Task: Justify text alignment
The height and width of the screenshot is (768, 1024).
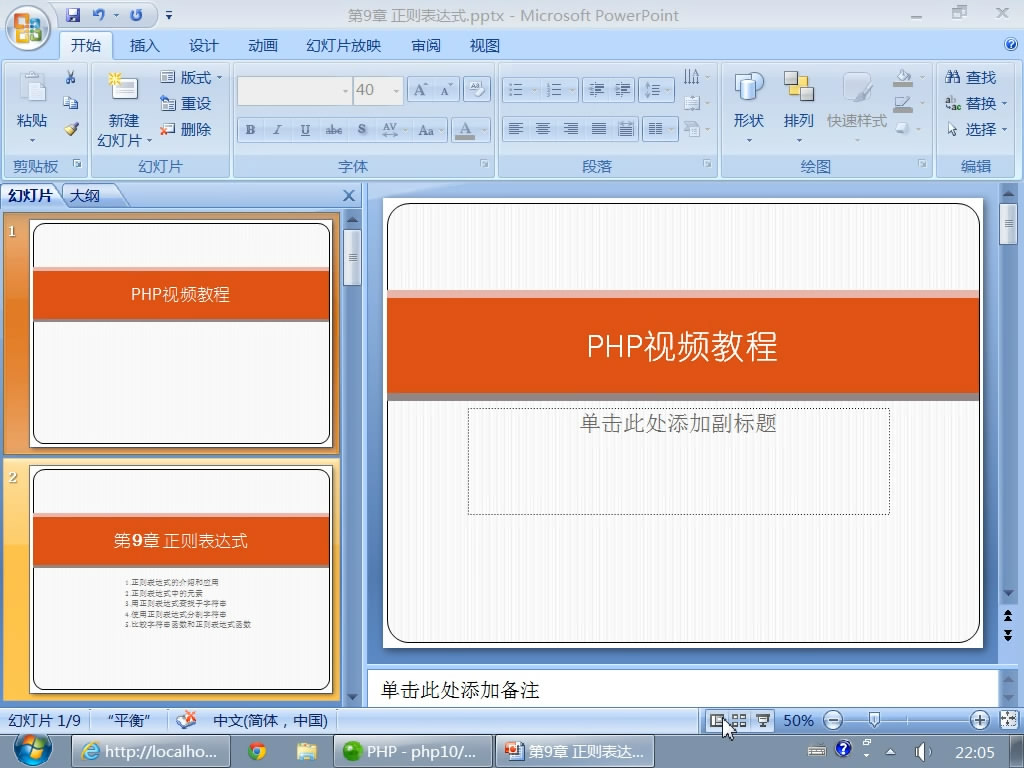Action: click(598, 129)
